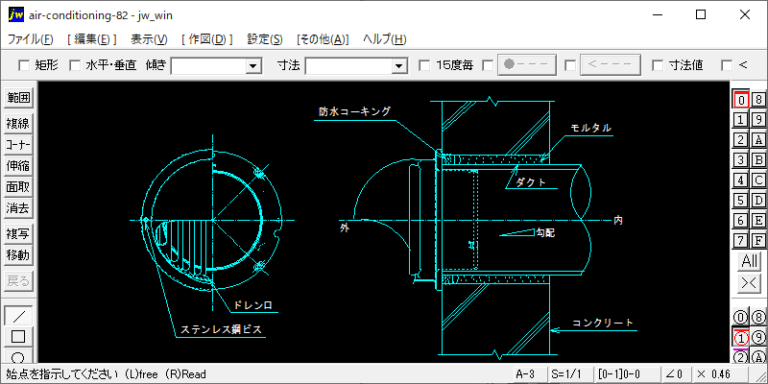Image resolution: width=768 pixels, height=384 pixels.
Task: Open the ファイル(F) menu
Action: (30, 39)
